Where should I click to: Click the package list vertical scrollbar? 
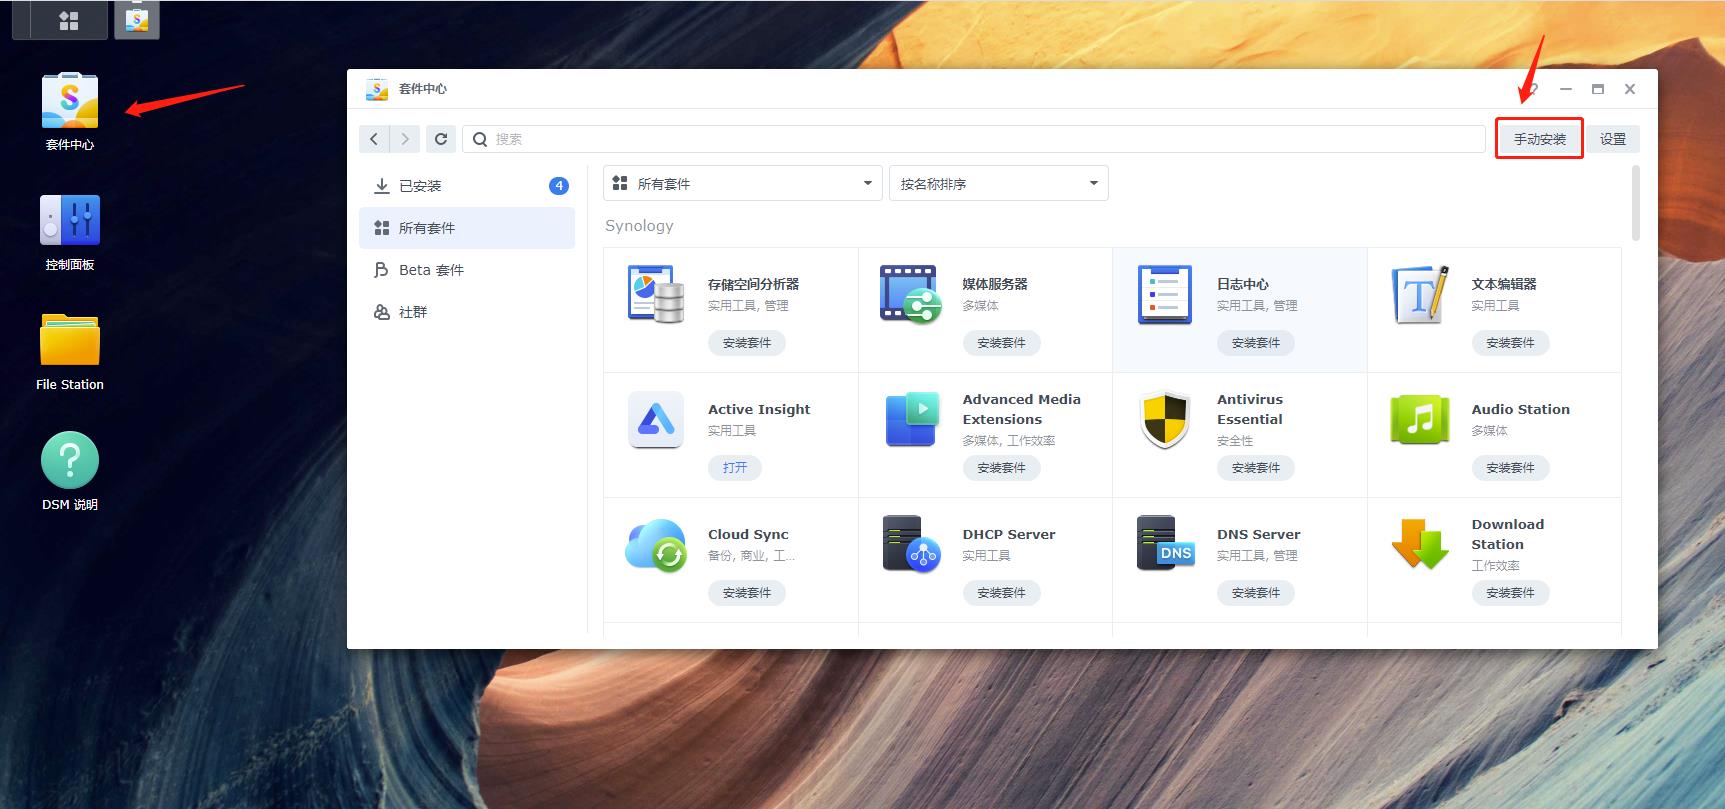point(1636,203)
